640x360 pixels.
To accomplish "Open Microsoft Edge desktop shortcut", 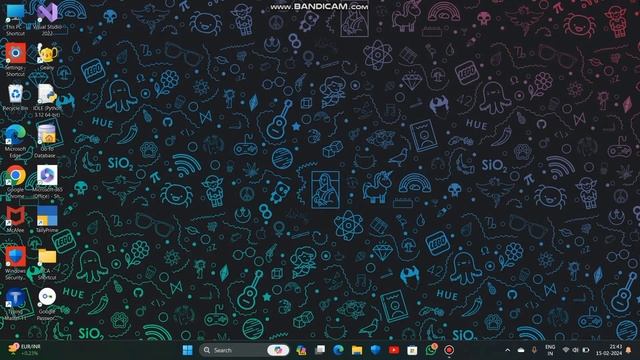I will click(x=16, y=141).
